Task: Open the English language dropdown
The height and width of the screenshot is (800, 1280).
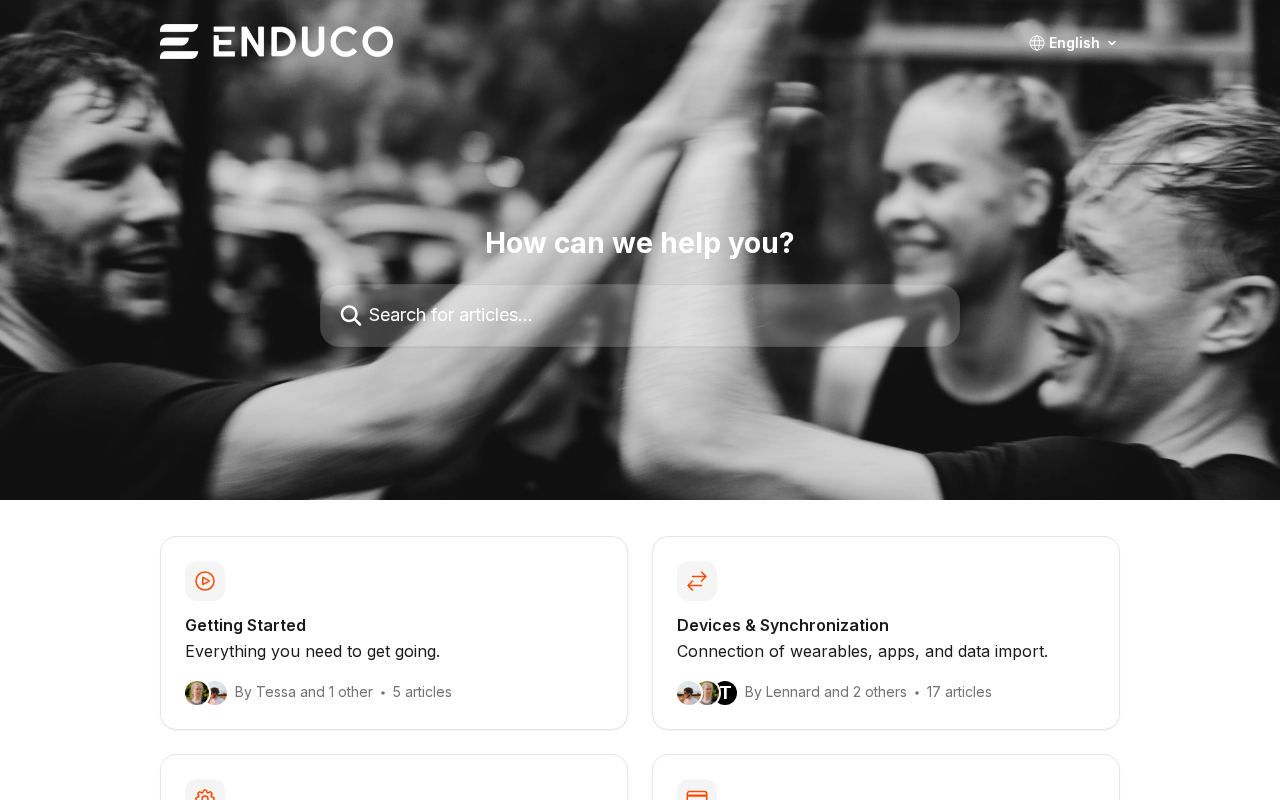Action: pos(1073,43)
